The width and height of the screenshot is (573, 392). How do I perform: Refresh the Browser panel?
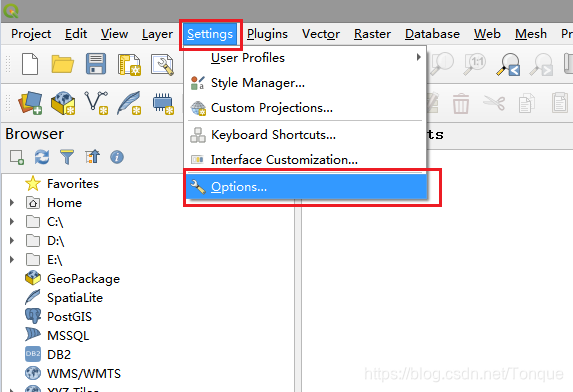click(x=42, y=157)
